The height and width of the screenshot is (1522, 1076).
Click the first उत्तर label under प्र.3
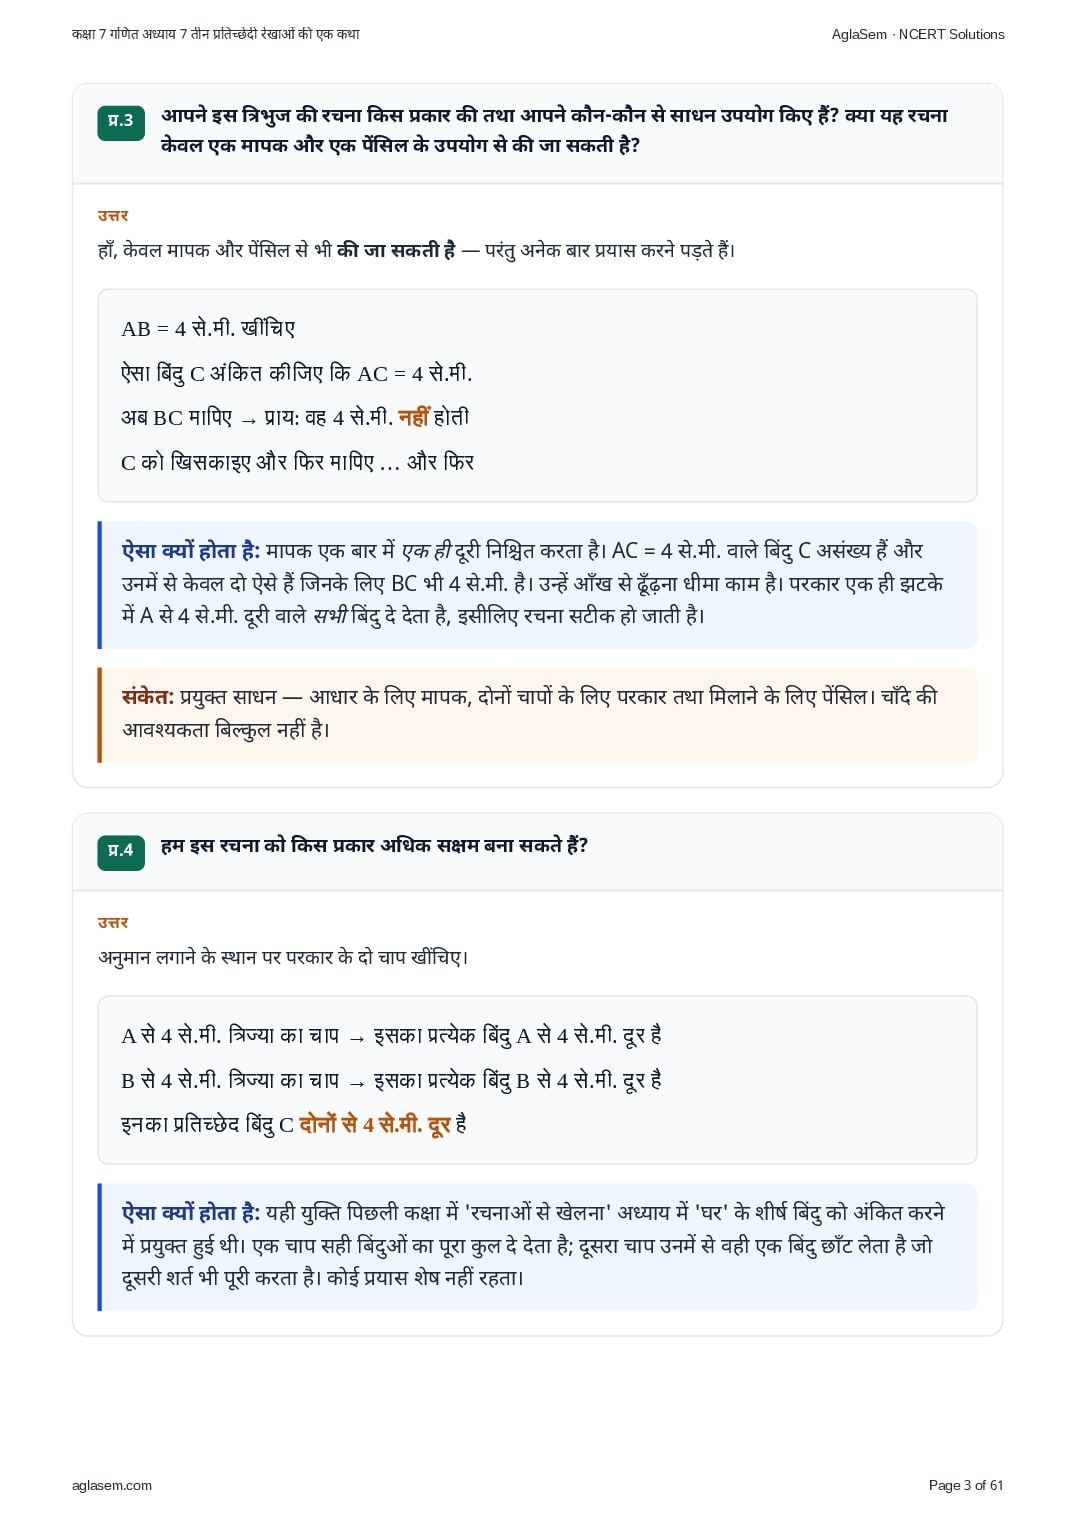pos(113,216)
